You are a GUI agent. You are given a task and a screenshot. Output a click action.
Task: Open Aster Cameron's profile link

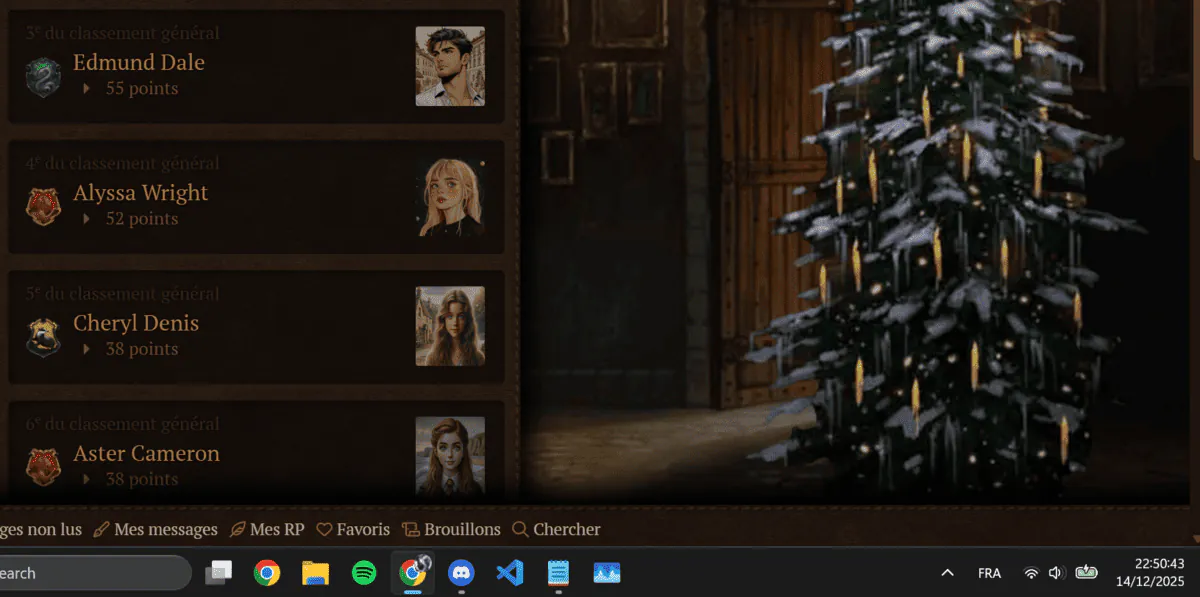(146, 453)
